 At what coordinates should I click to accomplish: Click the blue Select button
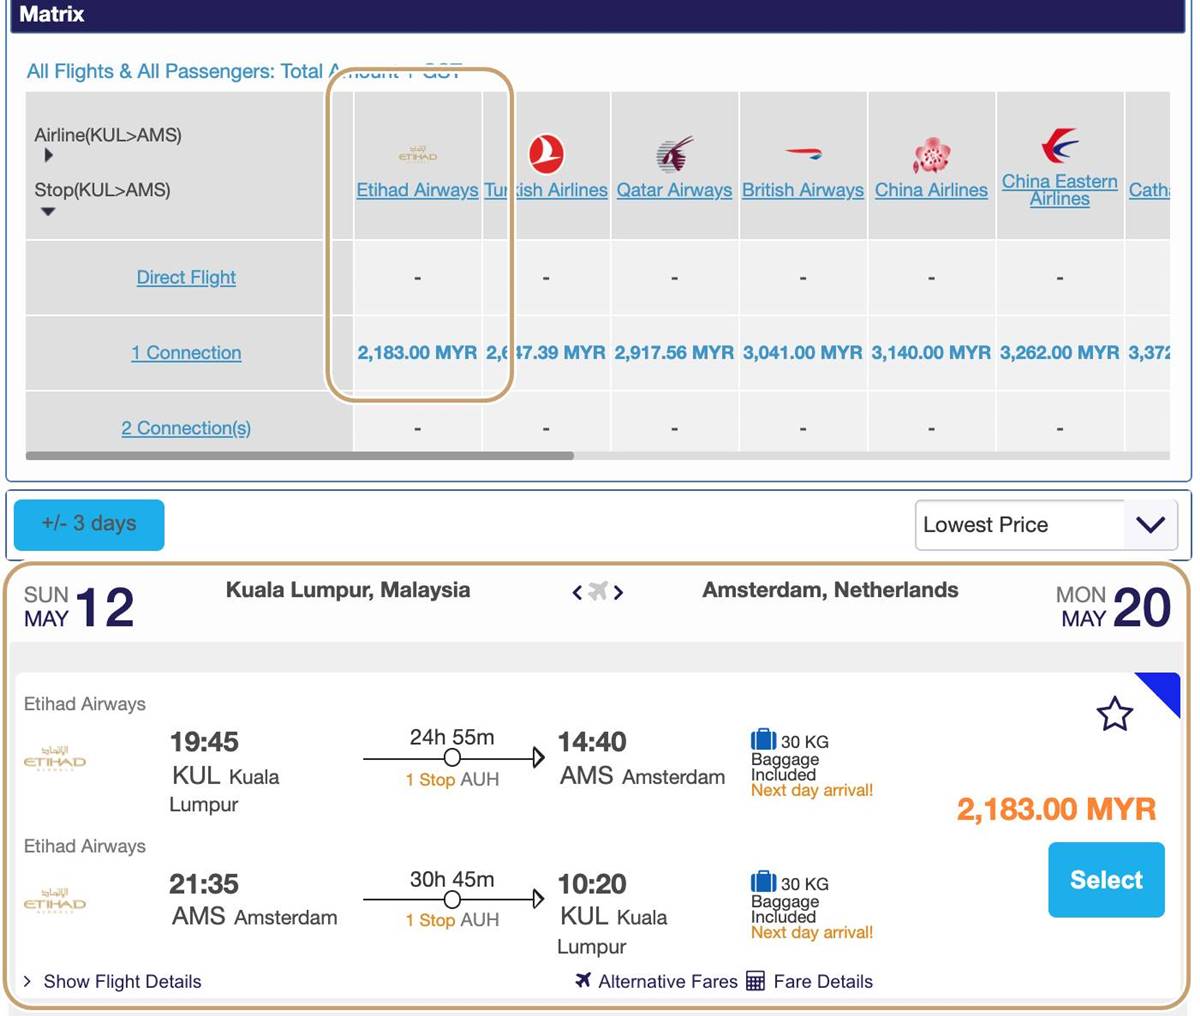coord(1106,880)
